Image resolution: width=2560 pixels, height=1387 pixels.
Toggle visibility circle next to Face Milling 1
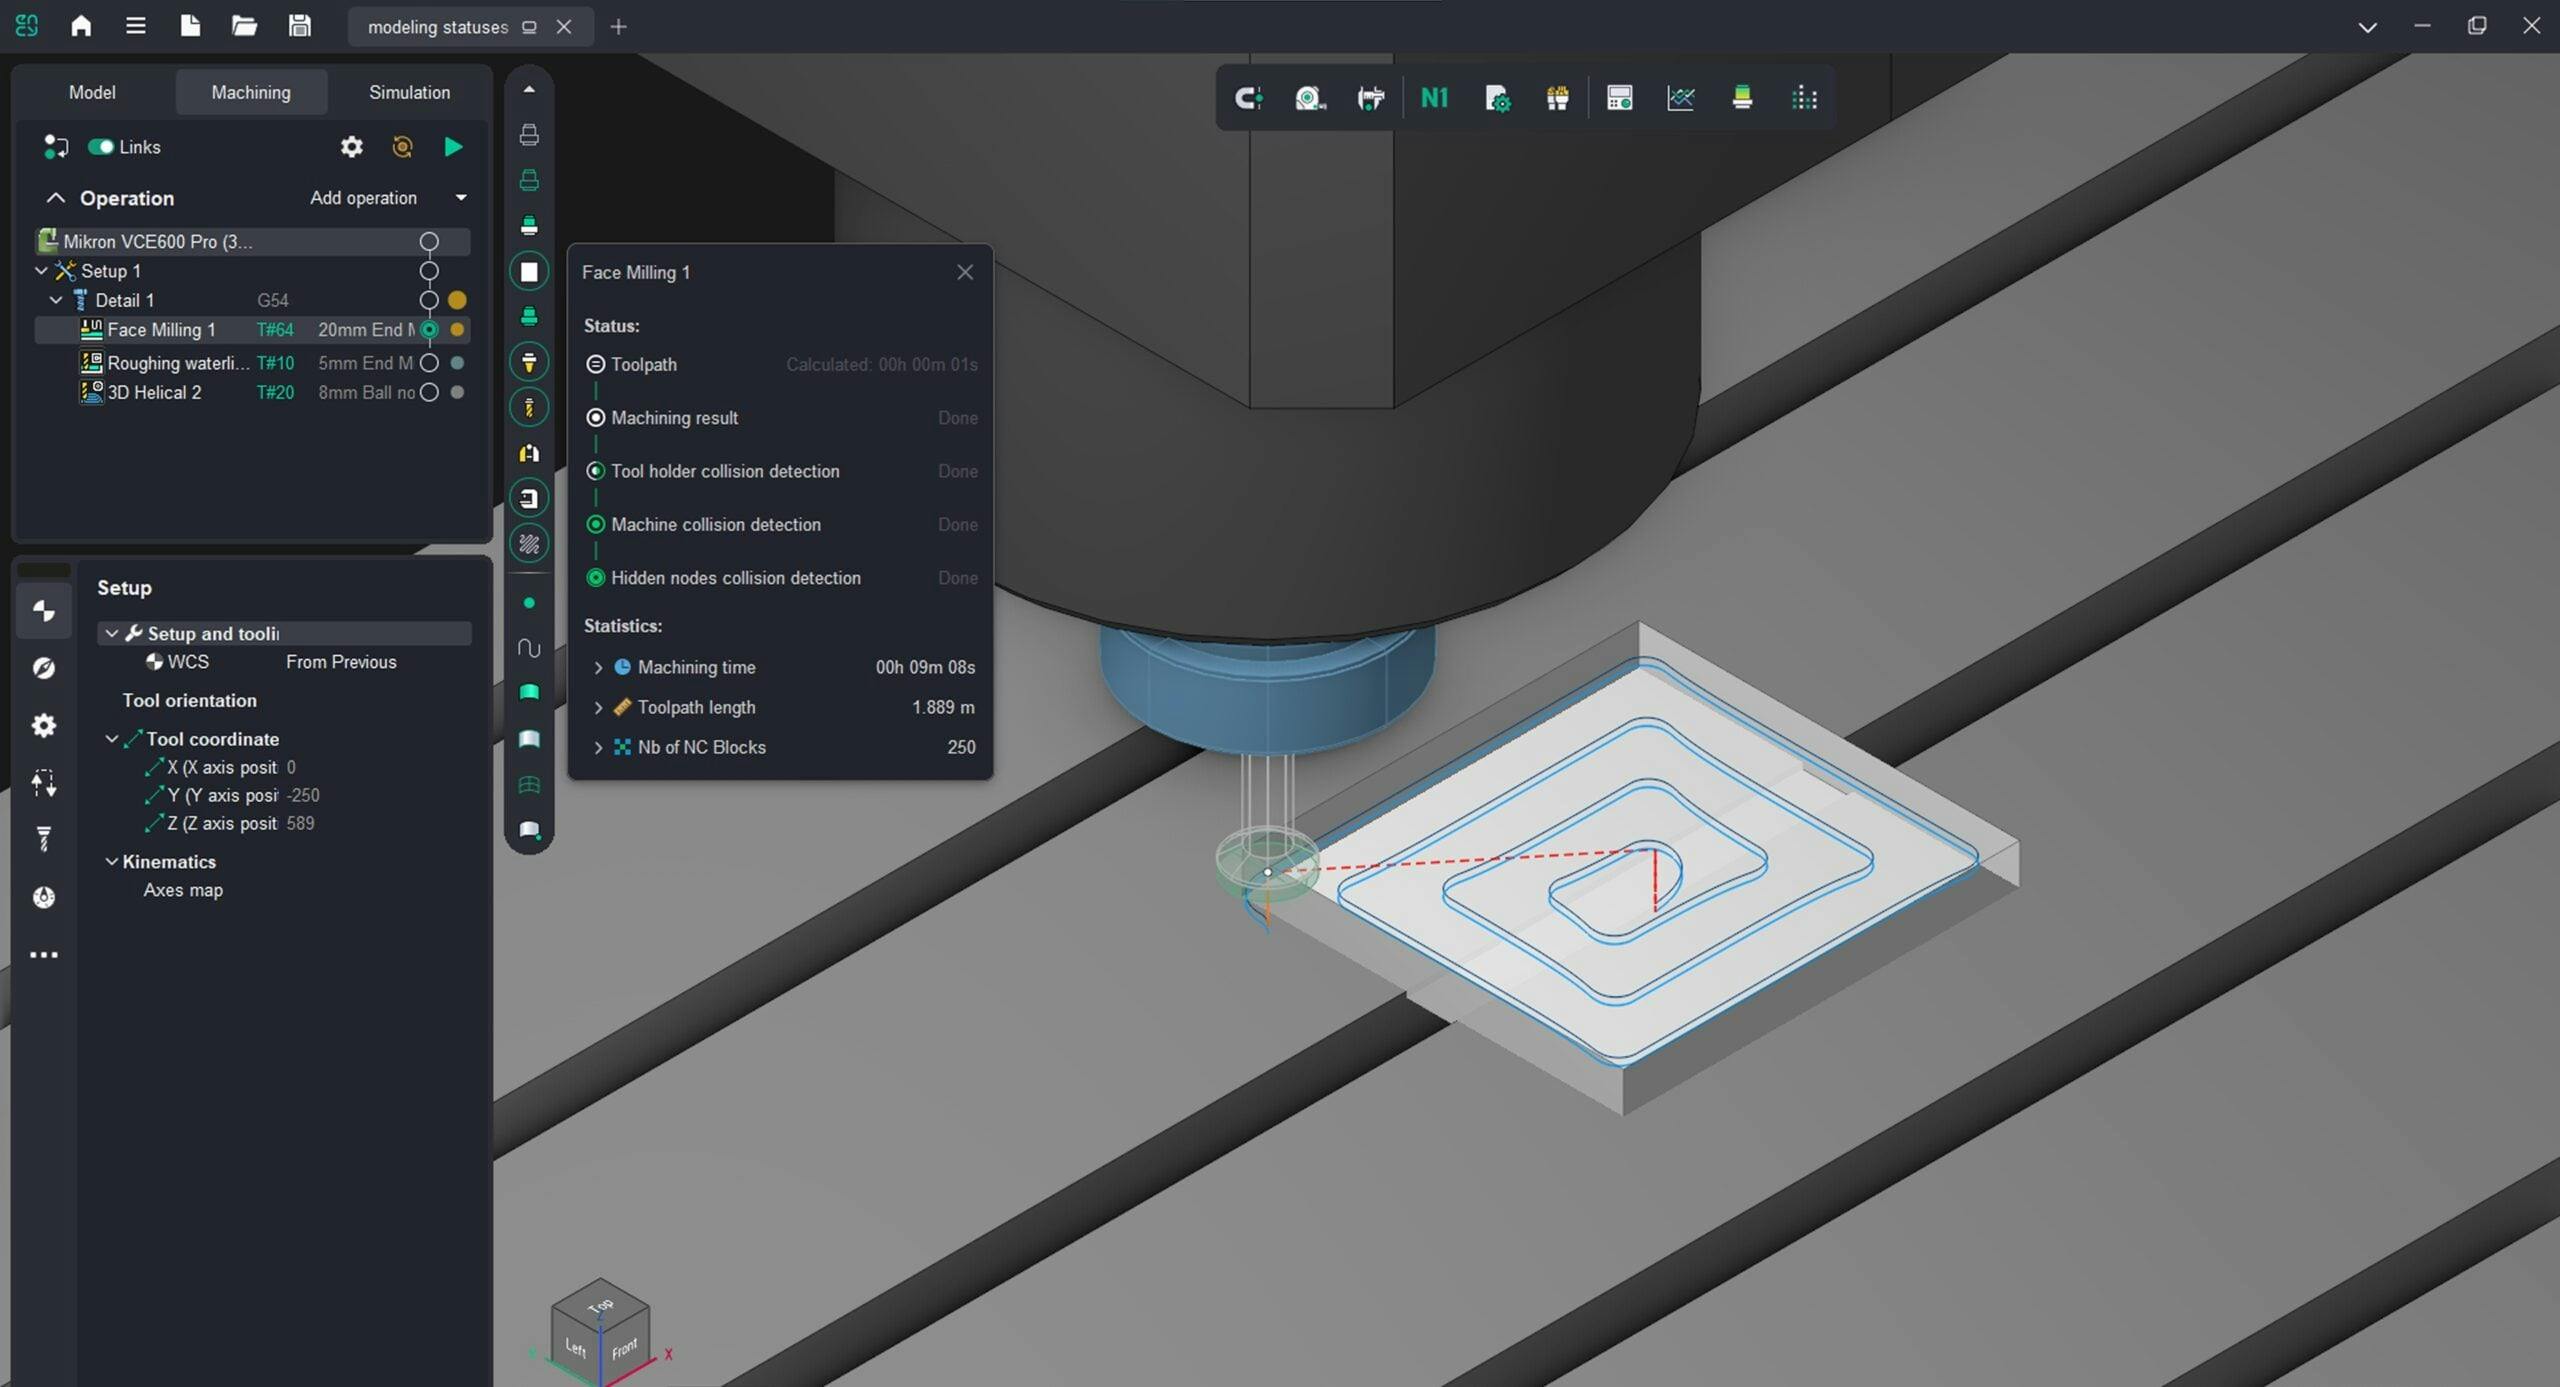point(430,330)
